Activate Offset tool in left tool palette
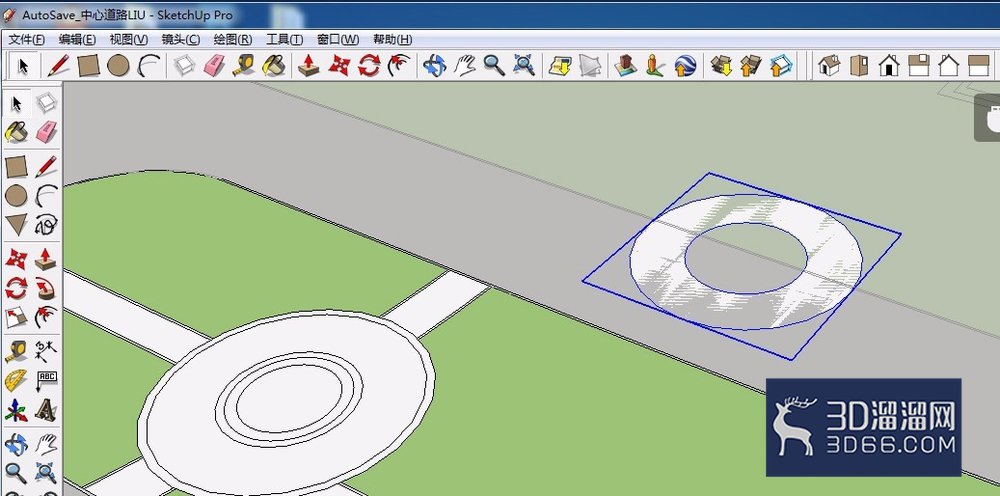The height and width of the screenshot is (496, 1000). click(46, 317)
